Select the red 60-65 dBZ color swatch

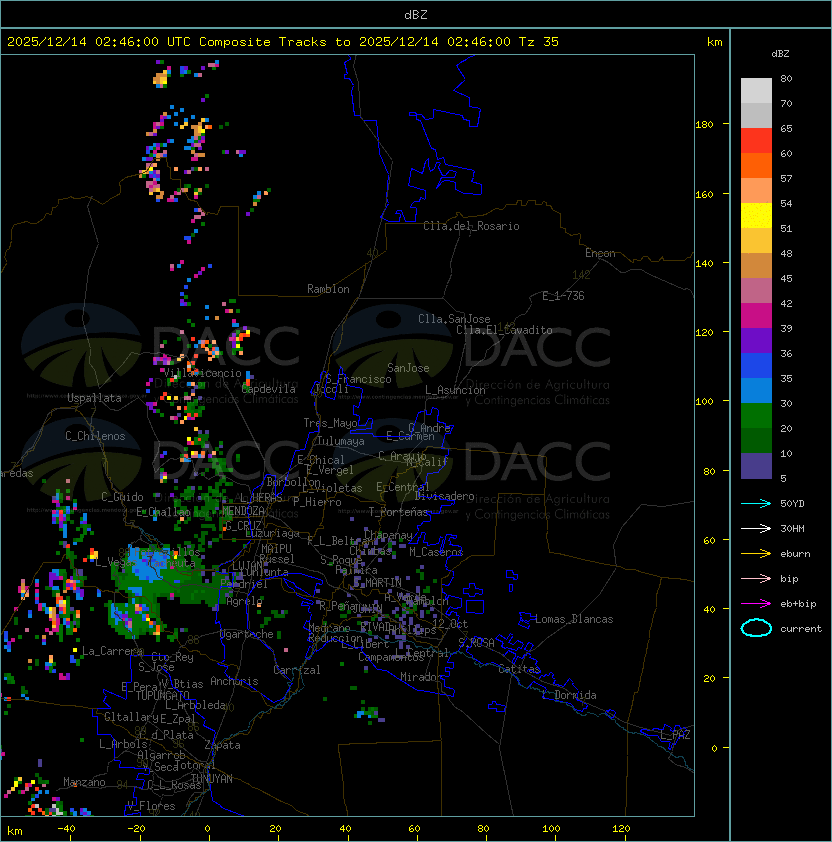(756, 141)
